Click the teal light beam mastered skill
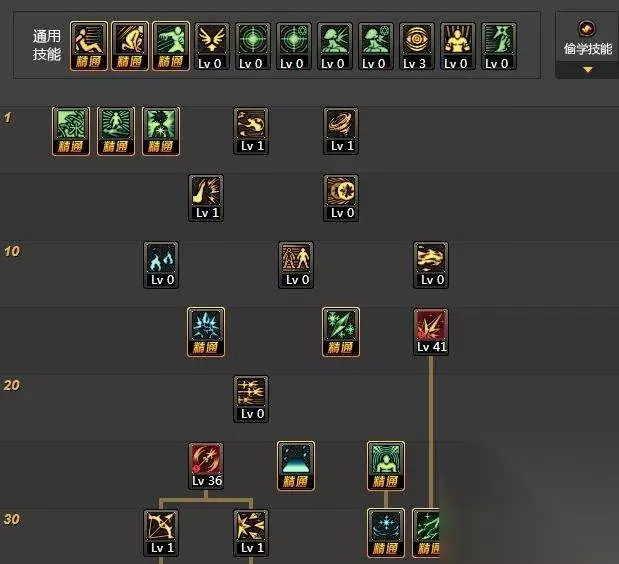This screenshot has width=619, height=564. pos(296,466)
